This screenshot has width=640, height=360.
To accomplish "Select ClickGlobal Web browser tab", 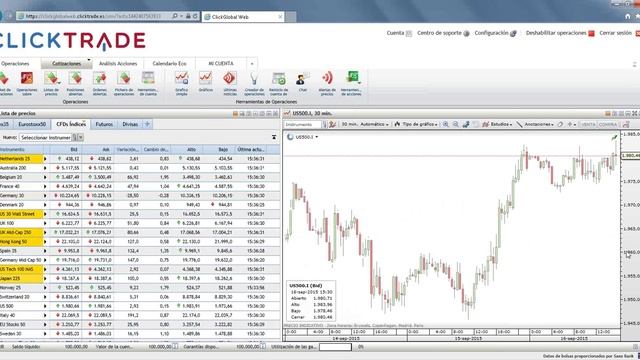I will pos(243,17).
